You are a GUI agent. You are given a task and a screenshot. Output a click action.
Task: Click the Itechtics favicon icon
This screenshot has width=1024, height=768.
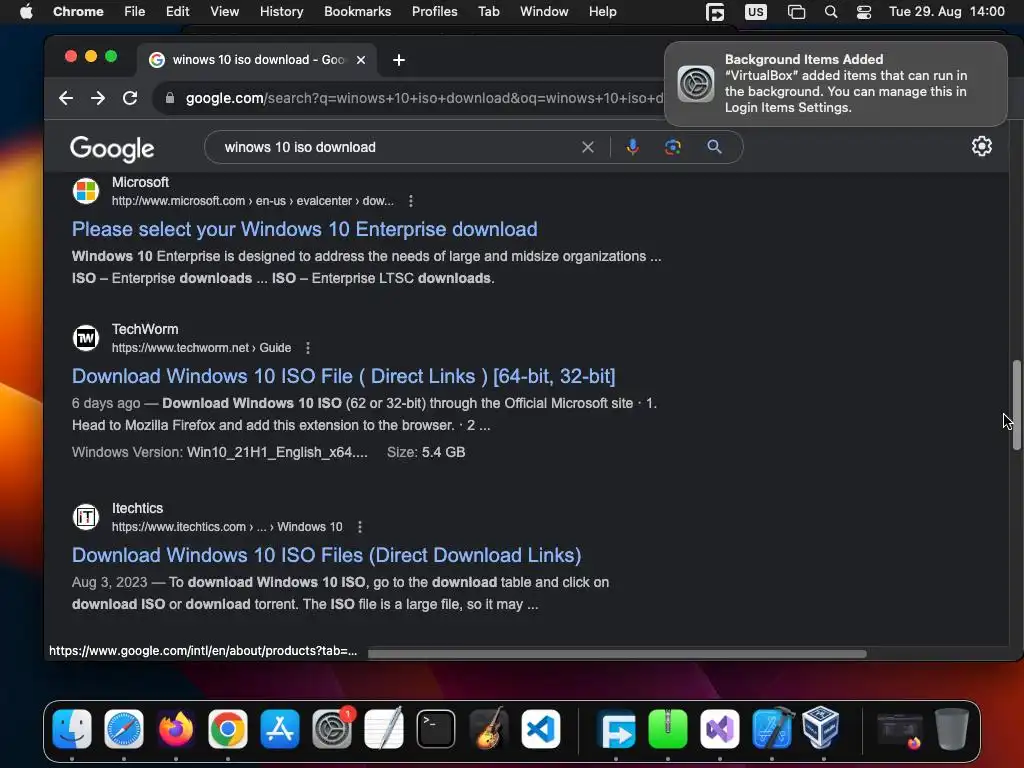click(86, 517)
